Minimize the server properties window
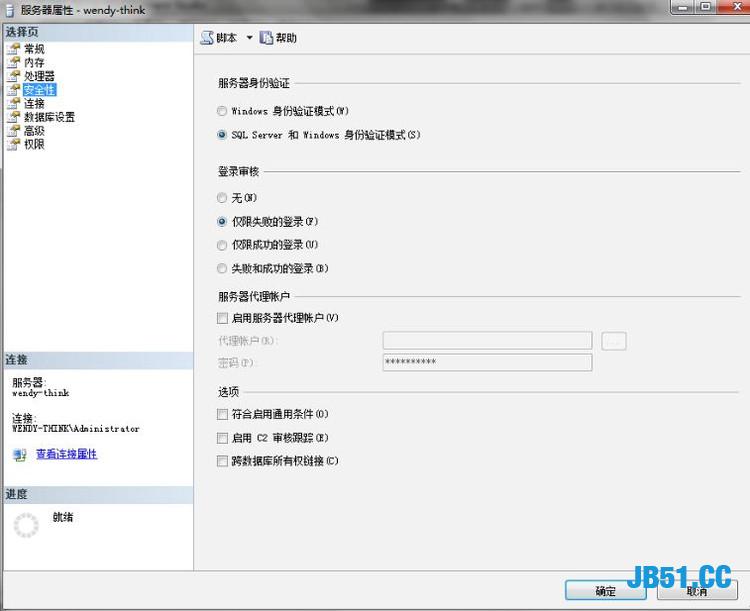Image resolution: width=750 pixels, height=611 pixels. [x=683, y=7]
